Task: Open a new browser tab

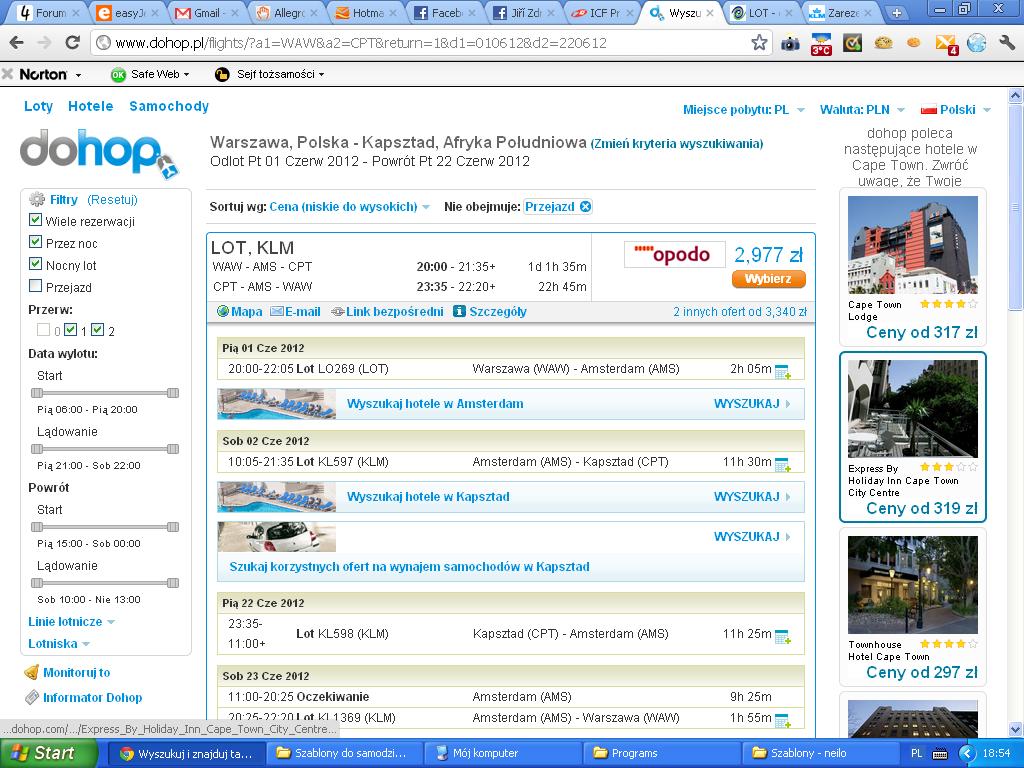Action: point(897,13)
